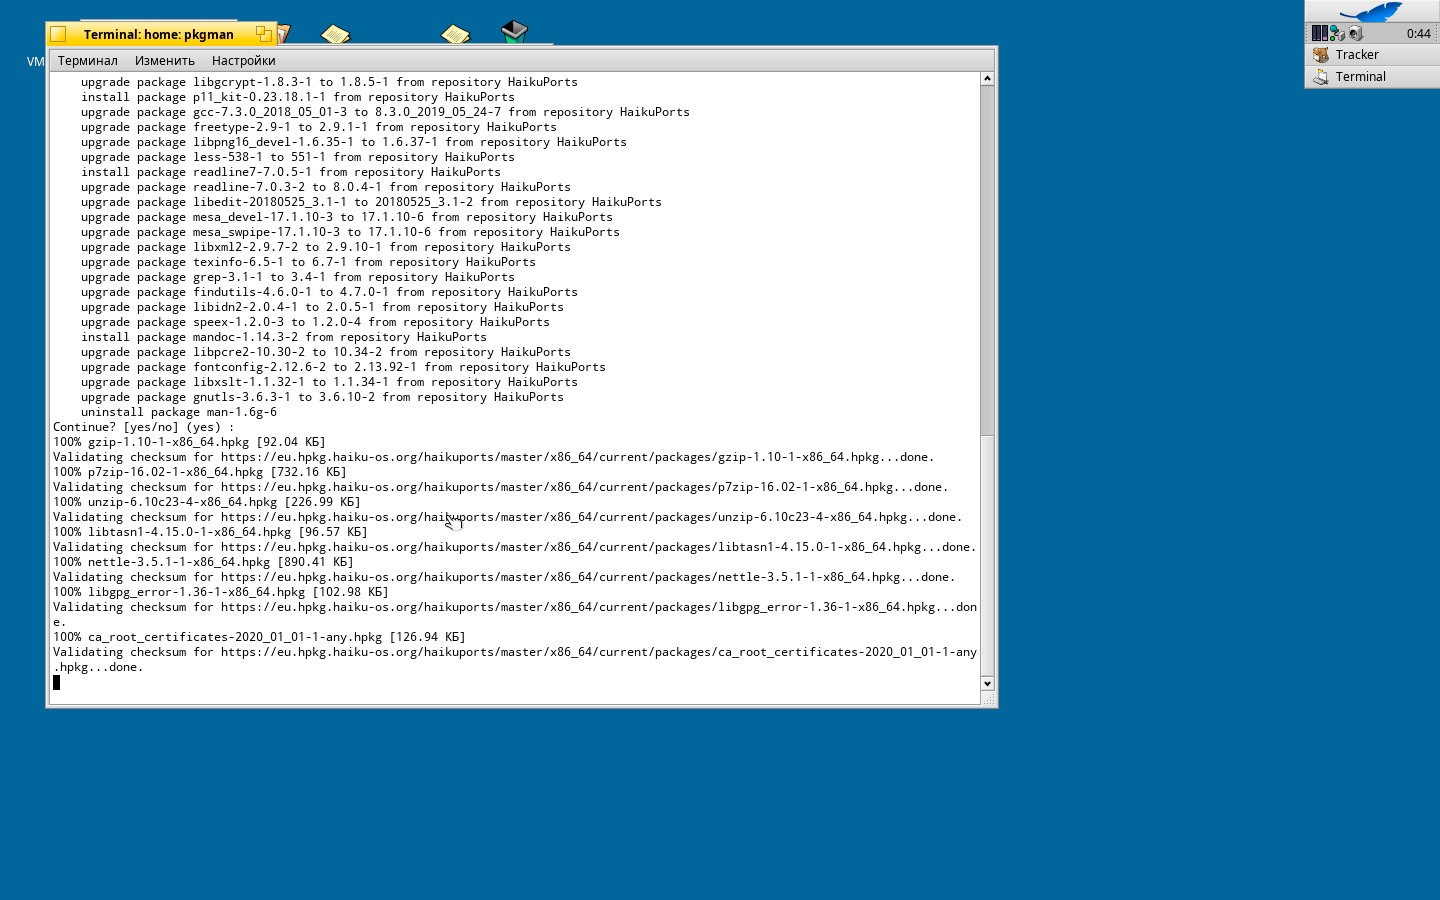Click the 'upgrade package libxml2-2.9.7-2' line

[326, 247]
